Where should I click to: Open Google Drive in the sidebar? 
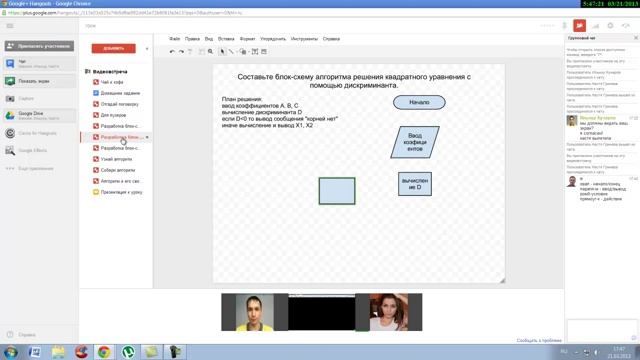(39, 116)
